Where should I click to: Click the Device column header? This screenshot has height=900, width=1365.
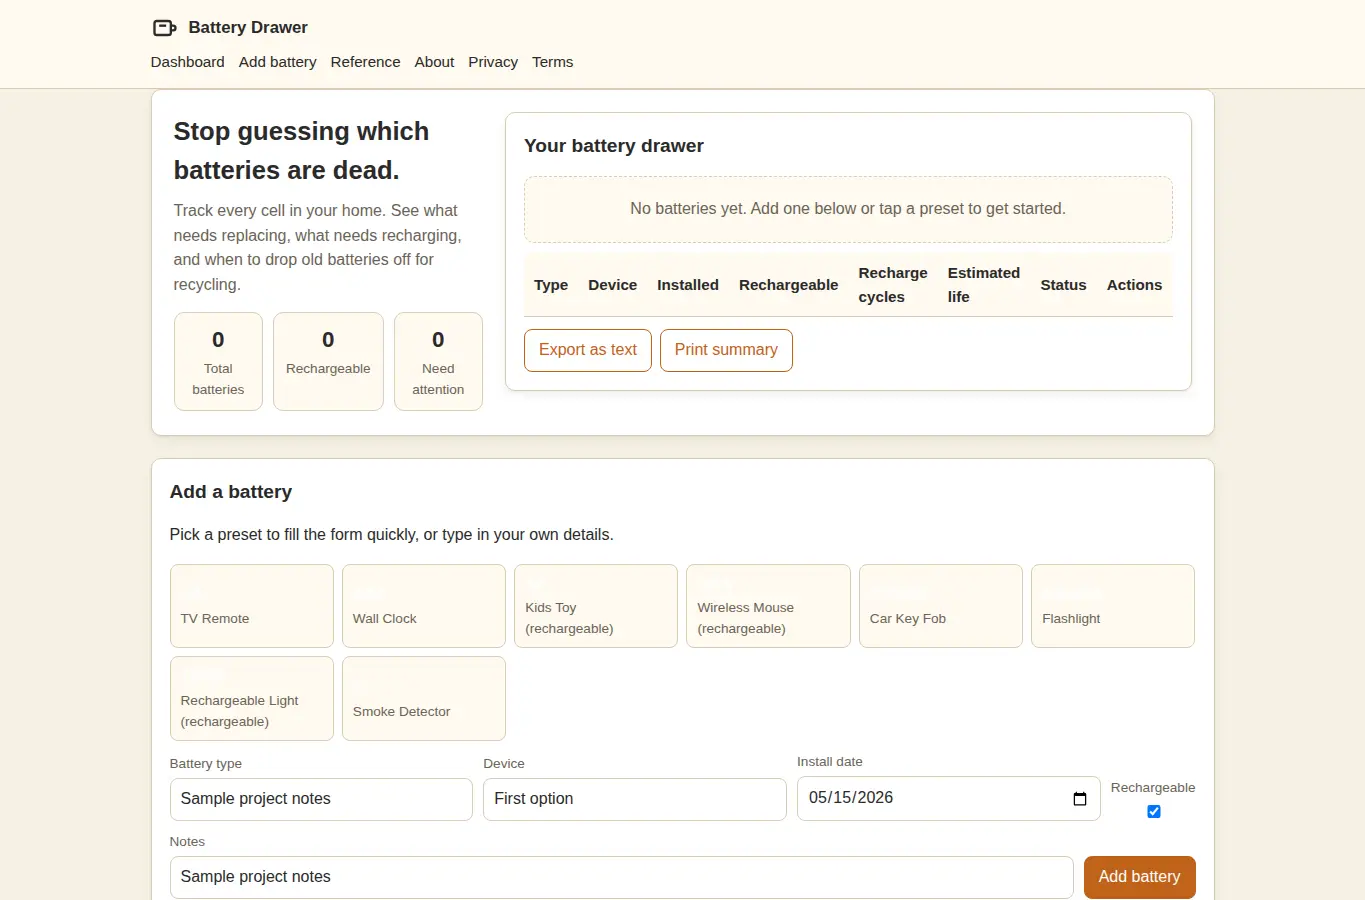pyautogui.click(x=613, y=285)
